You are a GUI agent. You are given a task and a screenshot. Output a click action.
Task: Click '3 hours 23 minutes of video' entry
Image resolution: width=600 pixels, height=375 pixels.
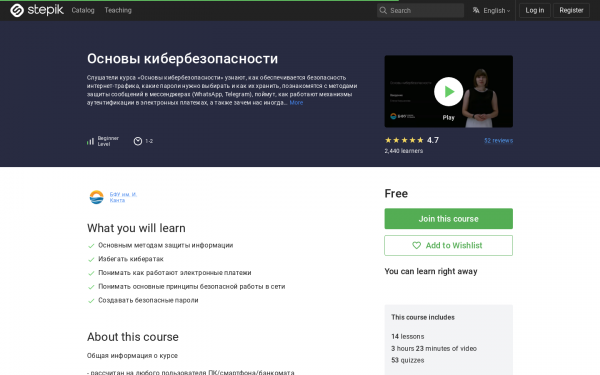pyautogui.click(x=434, y=348)
